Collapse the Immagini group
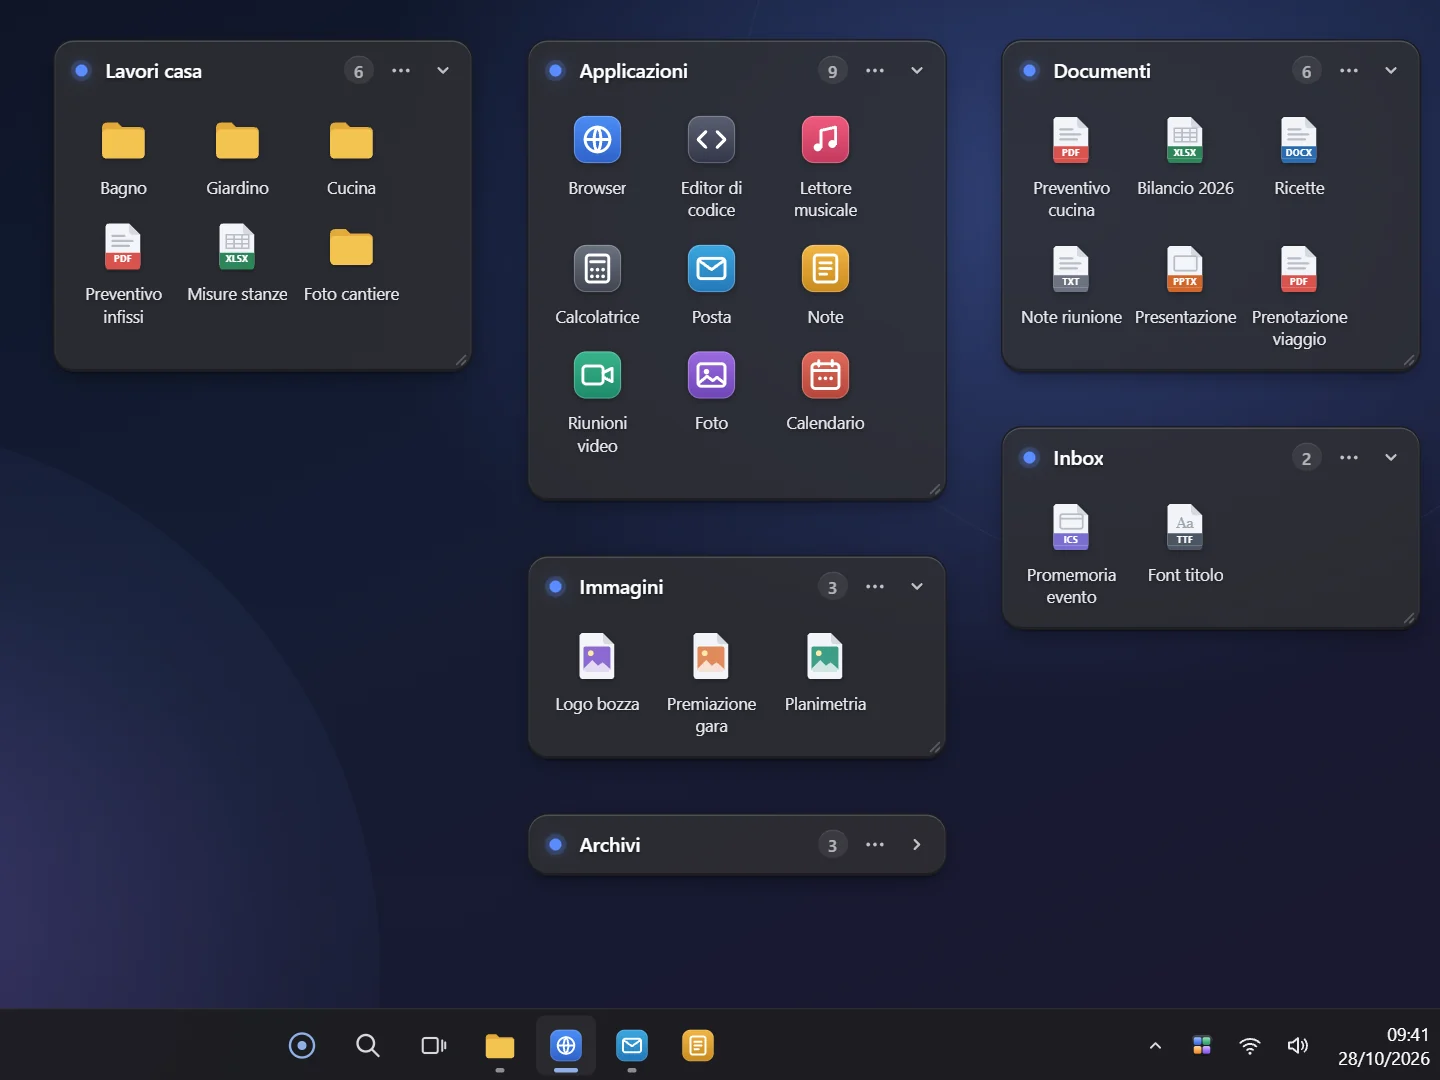Viewport: 1440px width, 1080px height. click(x=917, y=587)
